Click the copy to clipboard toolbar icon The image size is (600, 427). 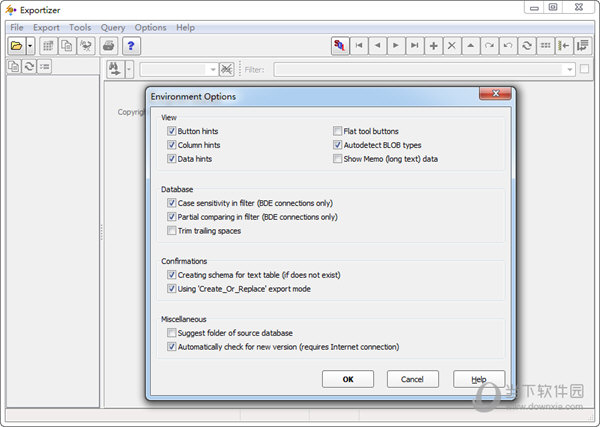click(67, 46)
